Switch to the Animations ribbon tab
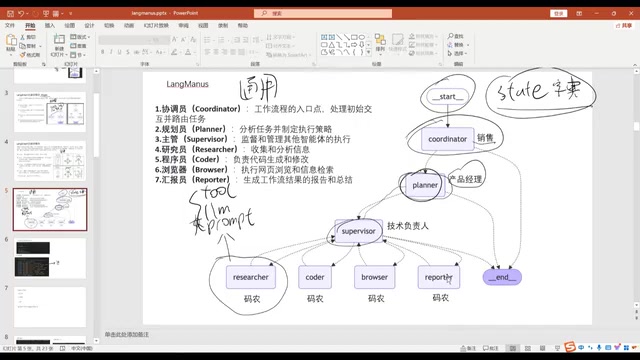This screenshot has height=360, width=640. coord(129,25)
